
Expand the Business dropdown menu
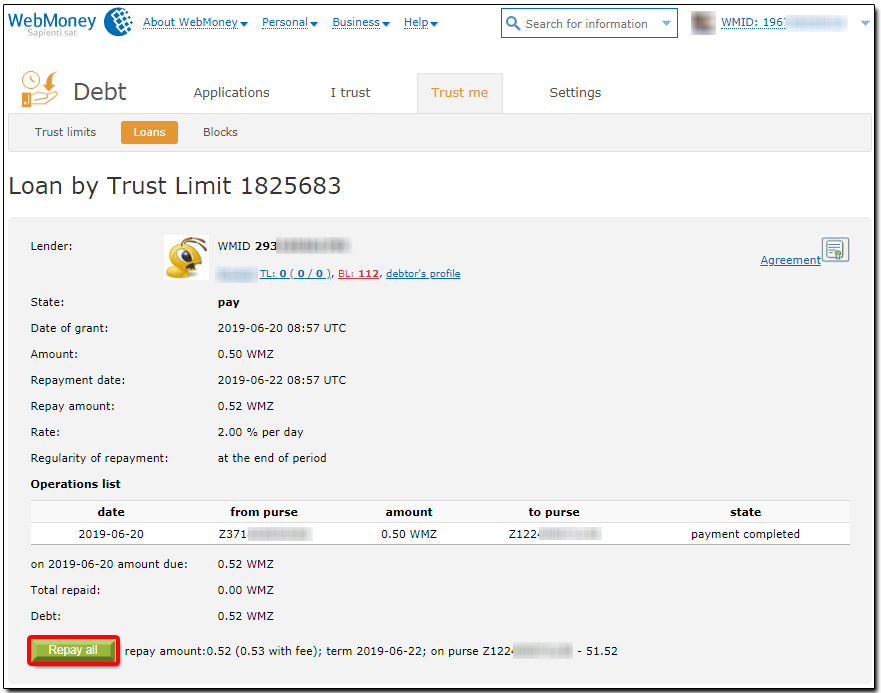point(361,22)
